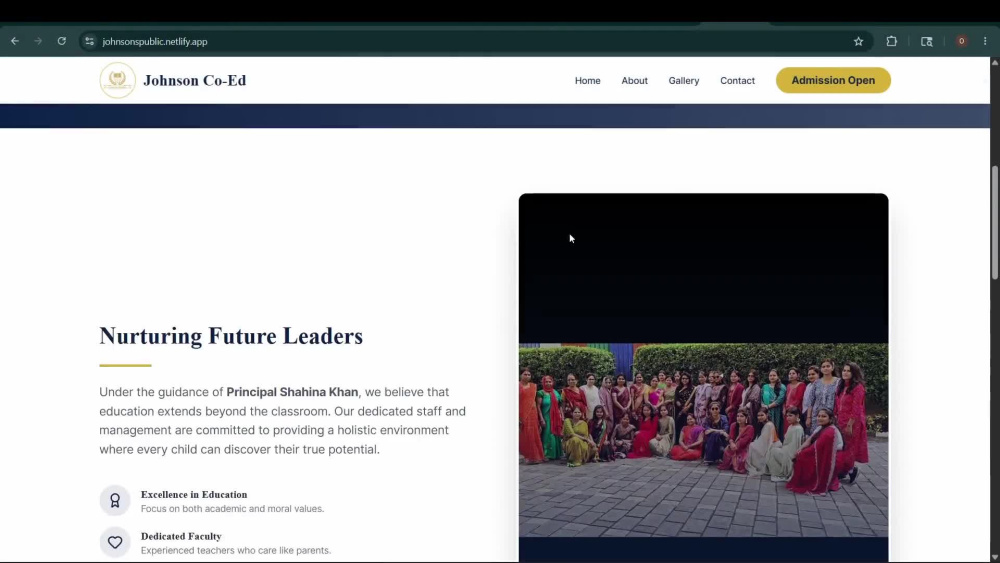The height and width of the screenshot is (563, 1000).
Task: Open the browser extensions puzzle icon
Action: (x=892, y=41)
